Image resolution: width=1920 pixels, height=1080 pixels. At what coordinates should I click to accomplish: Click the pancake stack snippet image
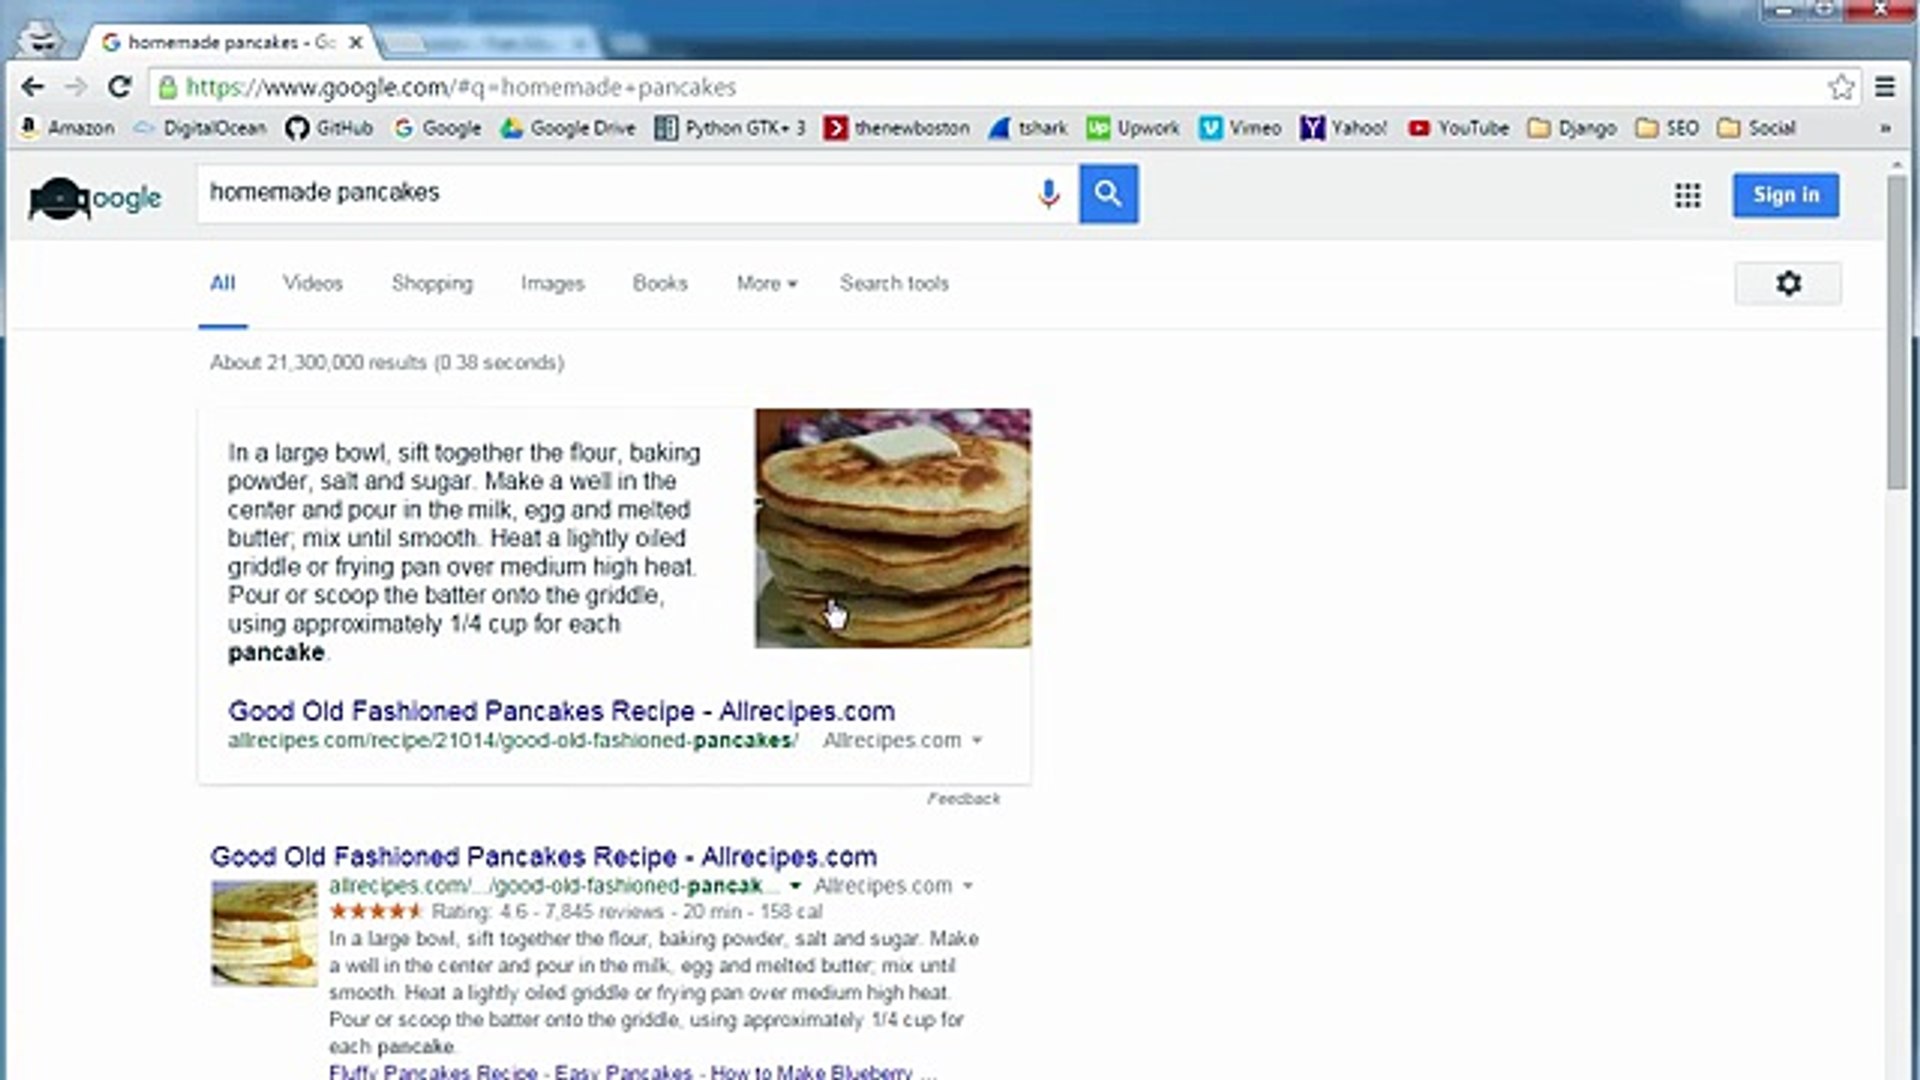[893, 528]
